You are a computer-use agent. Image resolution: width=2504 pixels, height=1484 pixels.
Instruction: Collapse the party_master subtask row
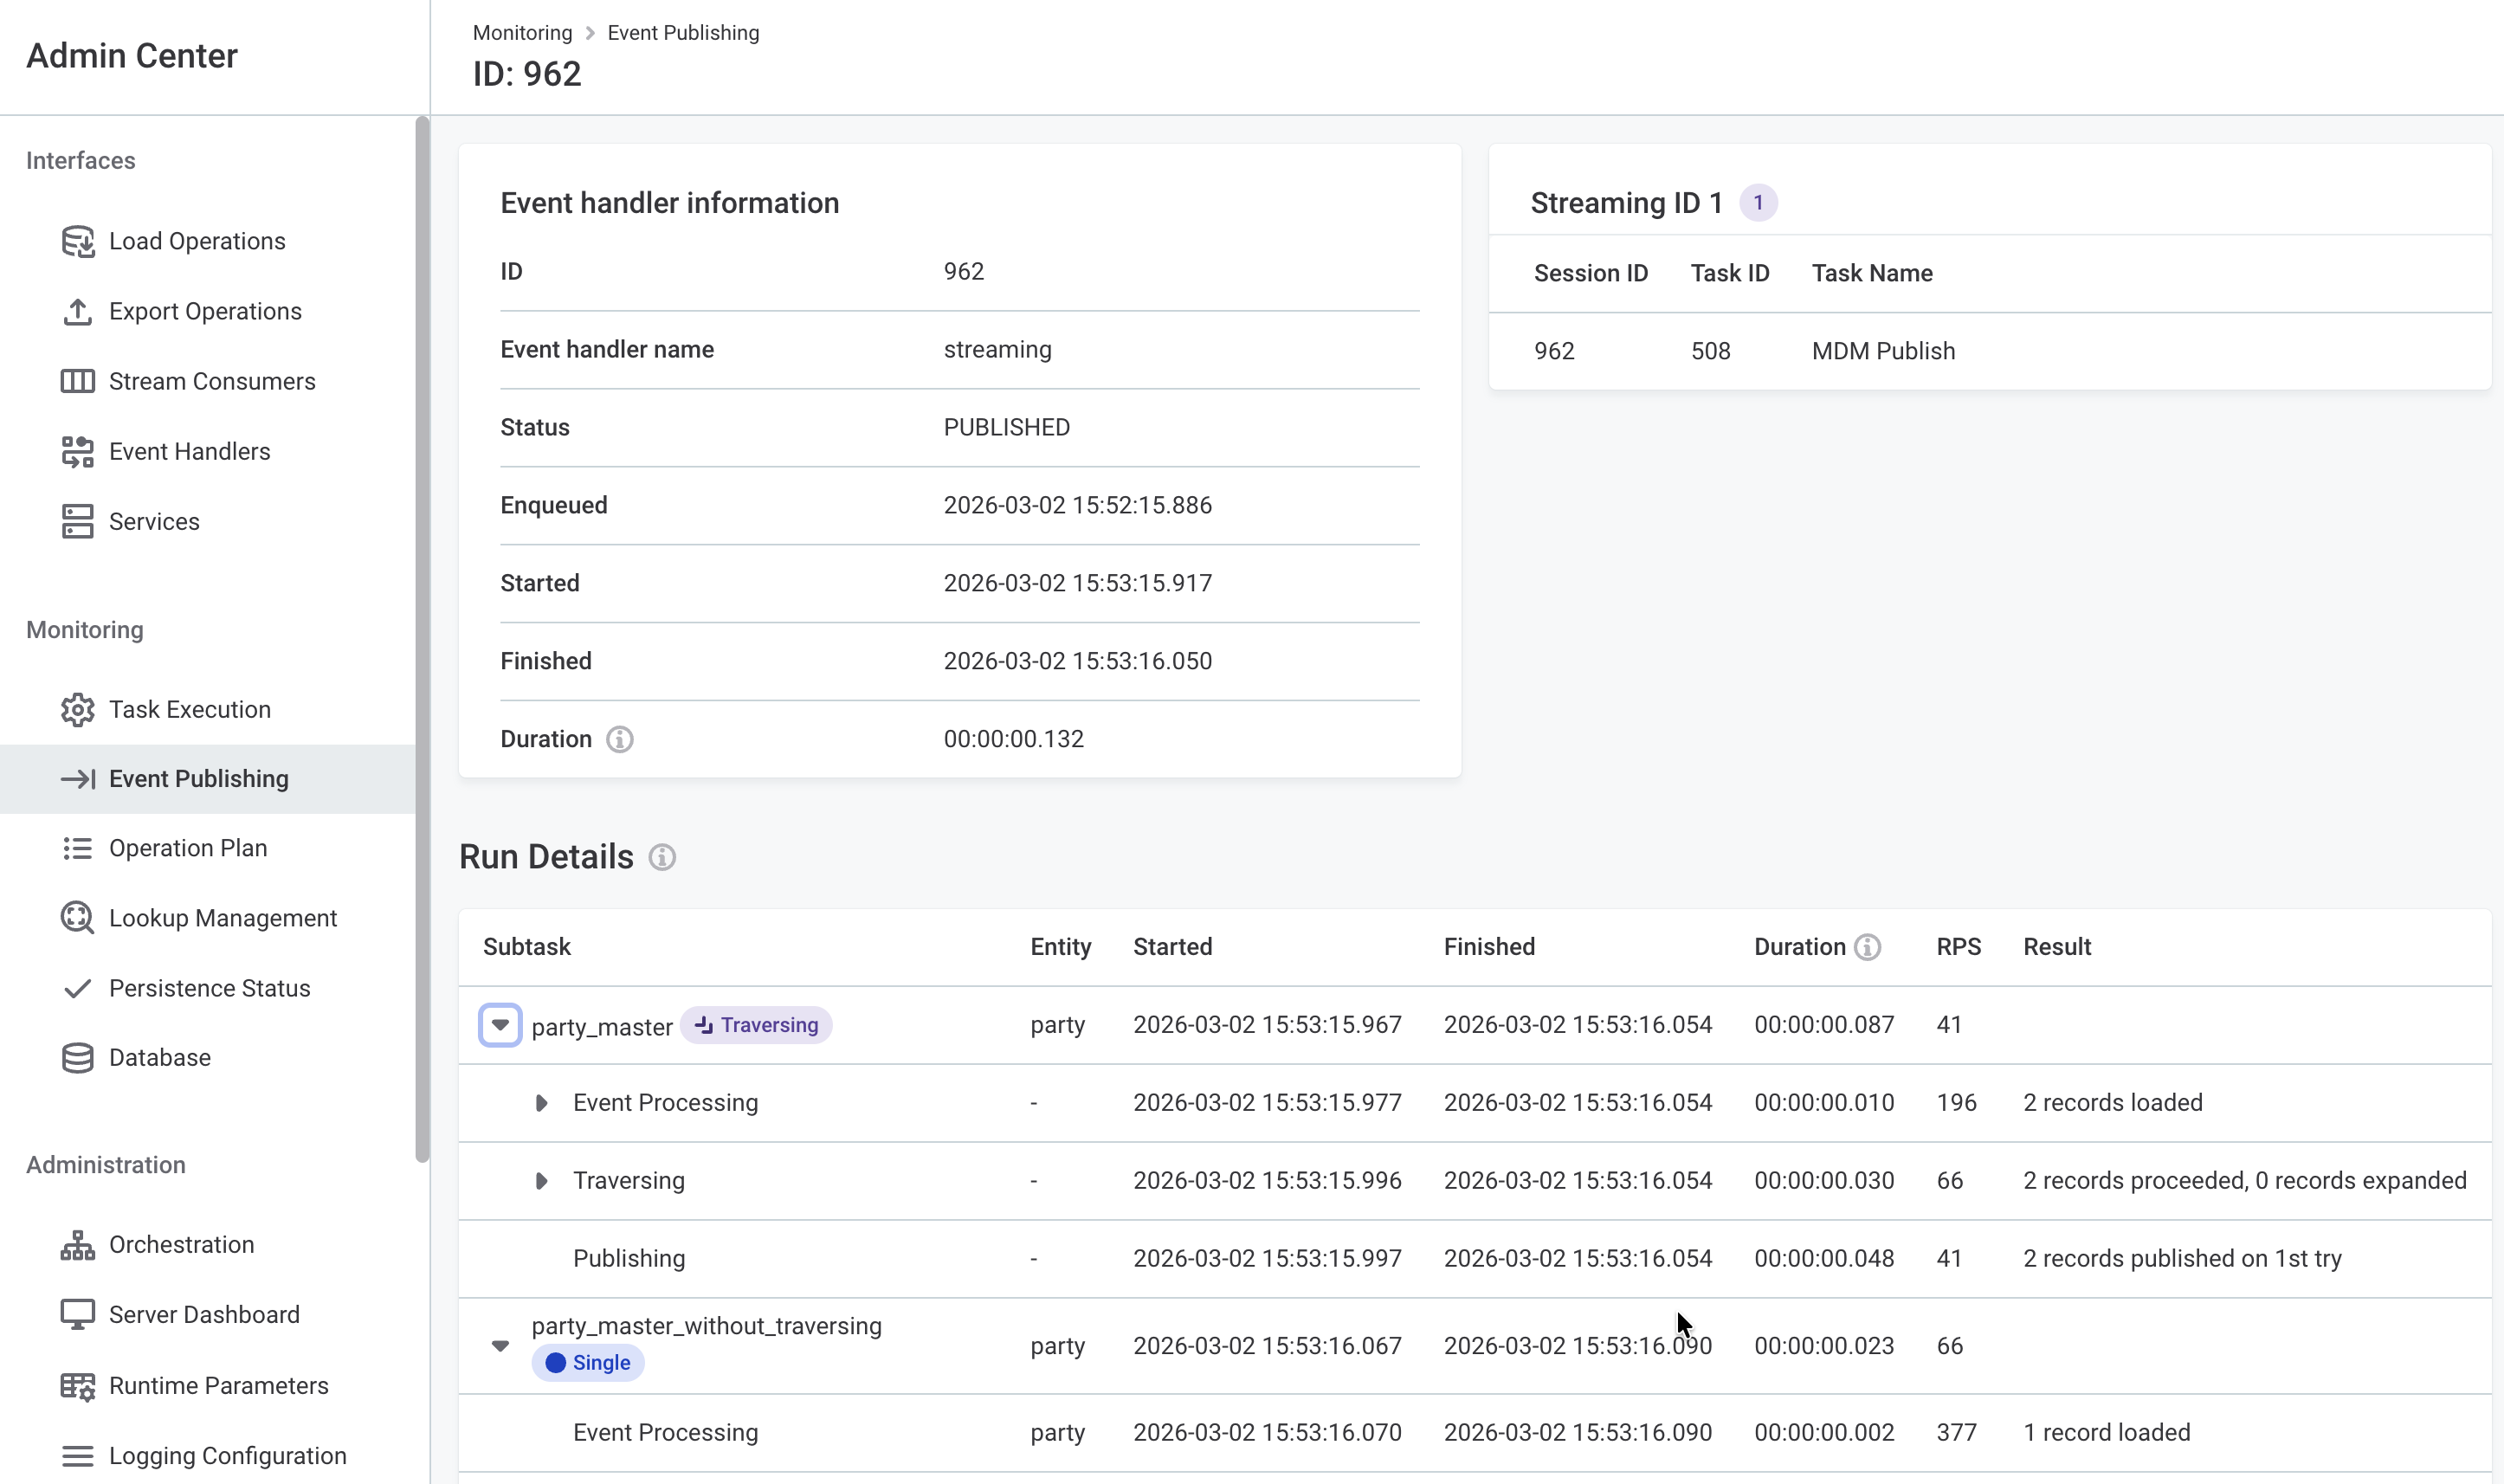tap(500, 1024)
